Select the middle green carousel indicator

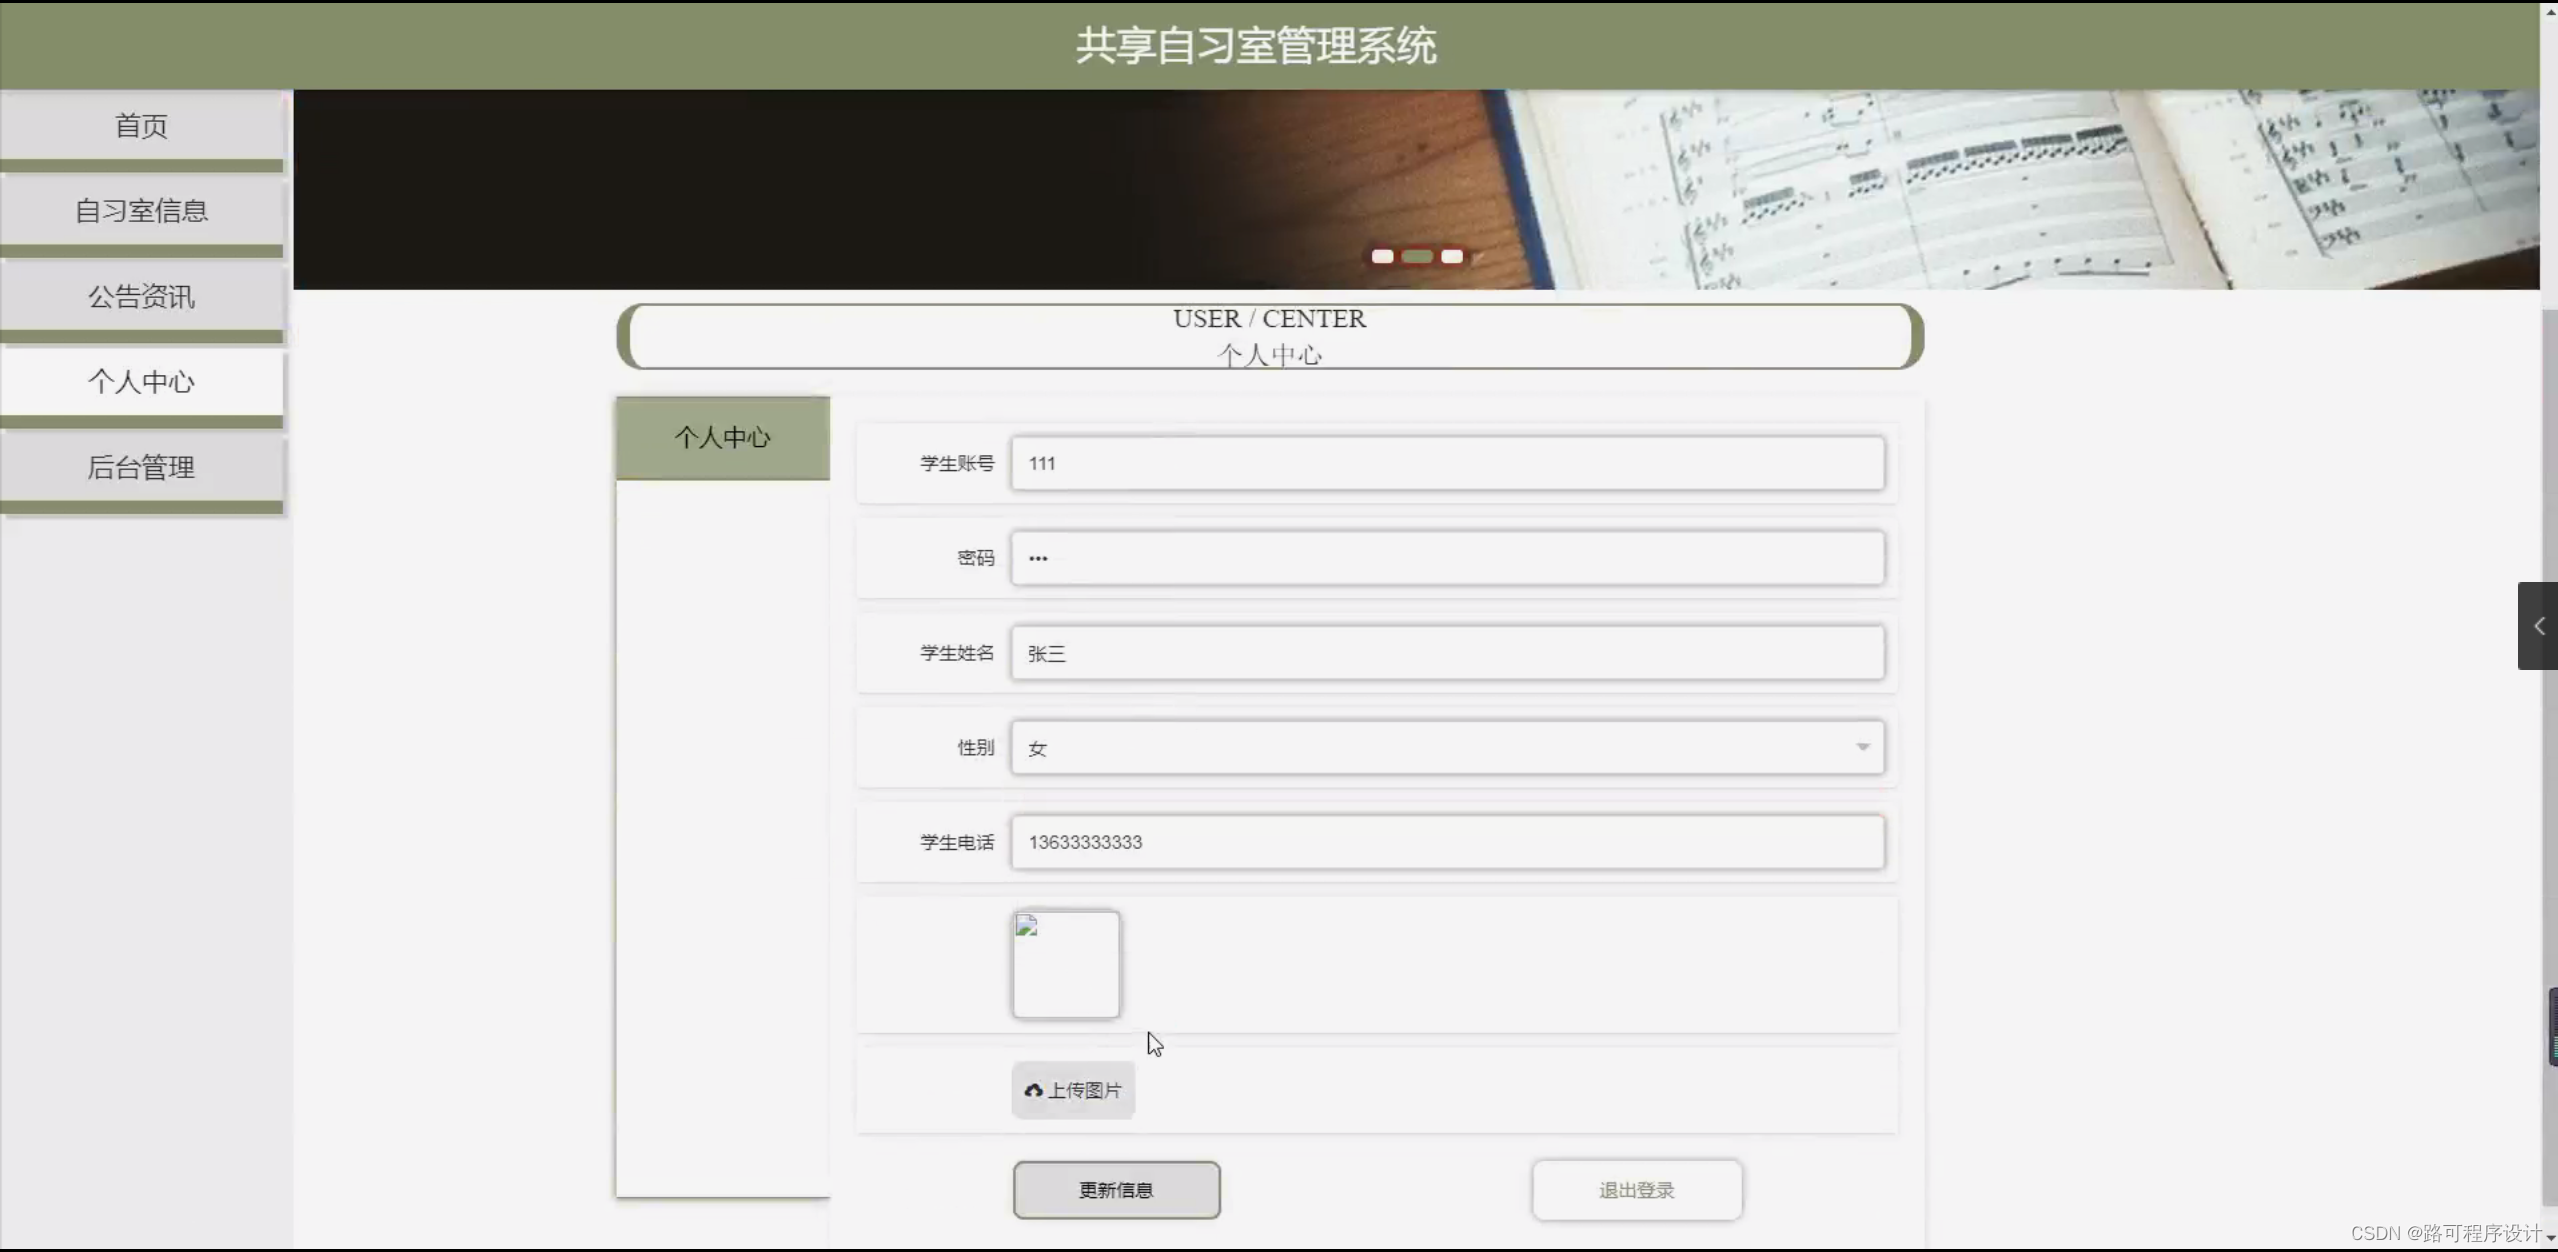pos(1417,257)
